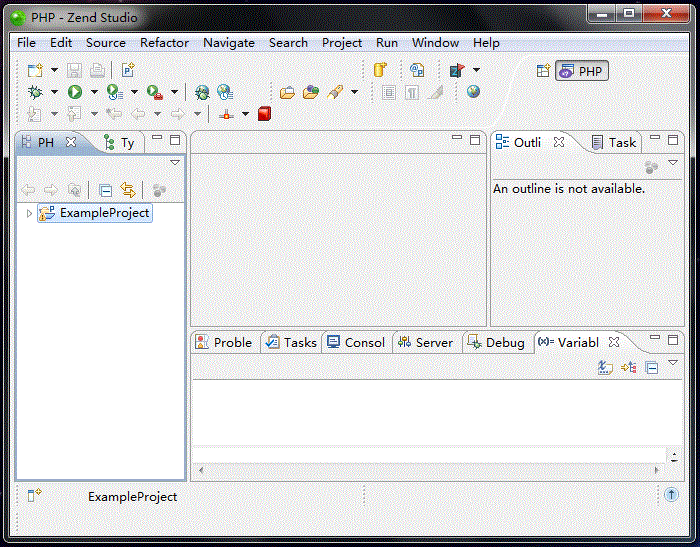
Task: Select ExampleProject in the PHP Explorer
Action: [x=104, y=213]
